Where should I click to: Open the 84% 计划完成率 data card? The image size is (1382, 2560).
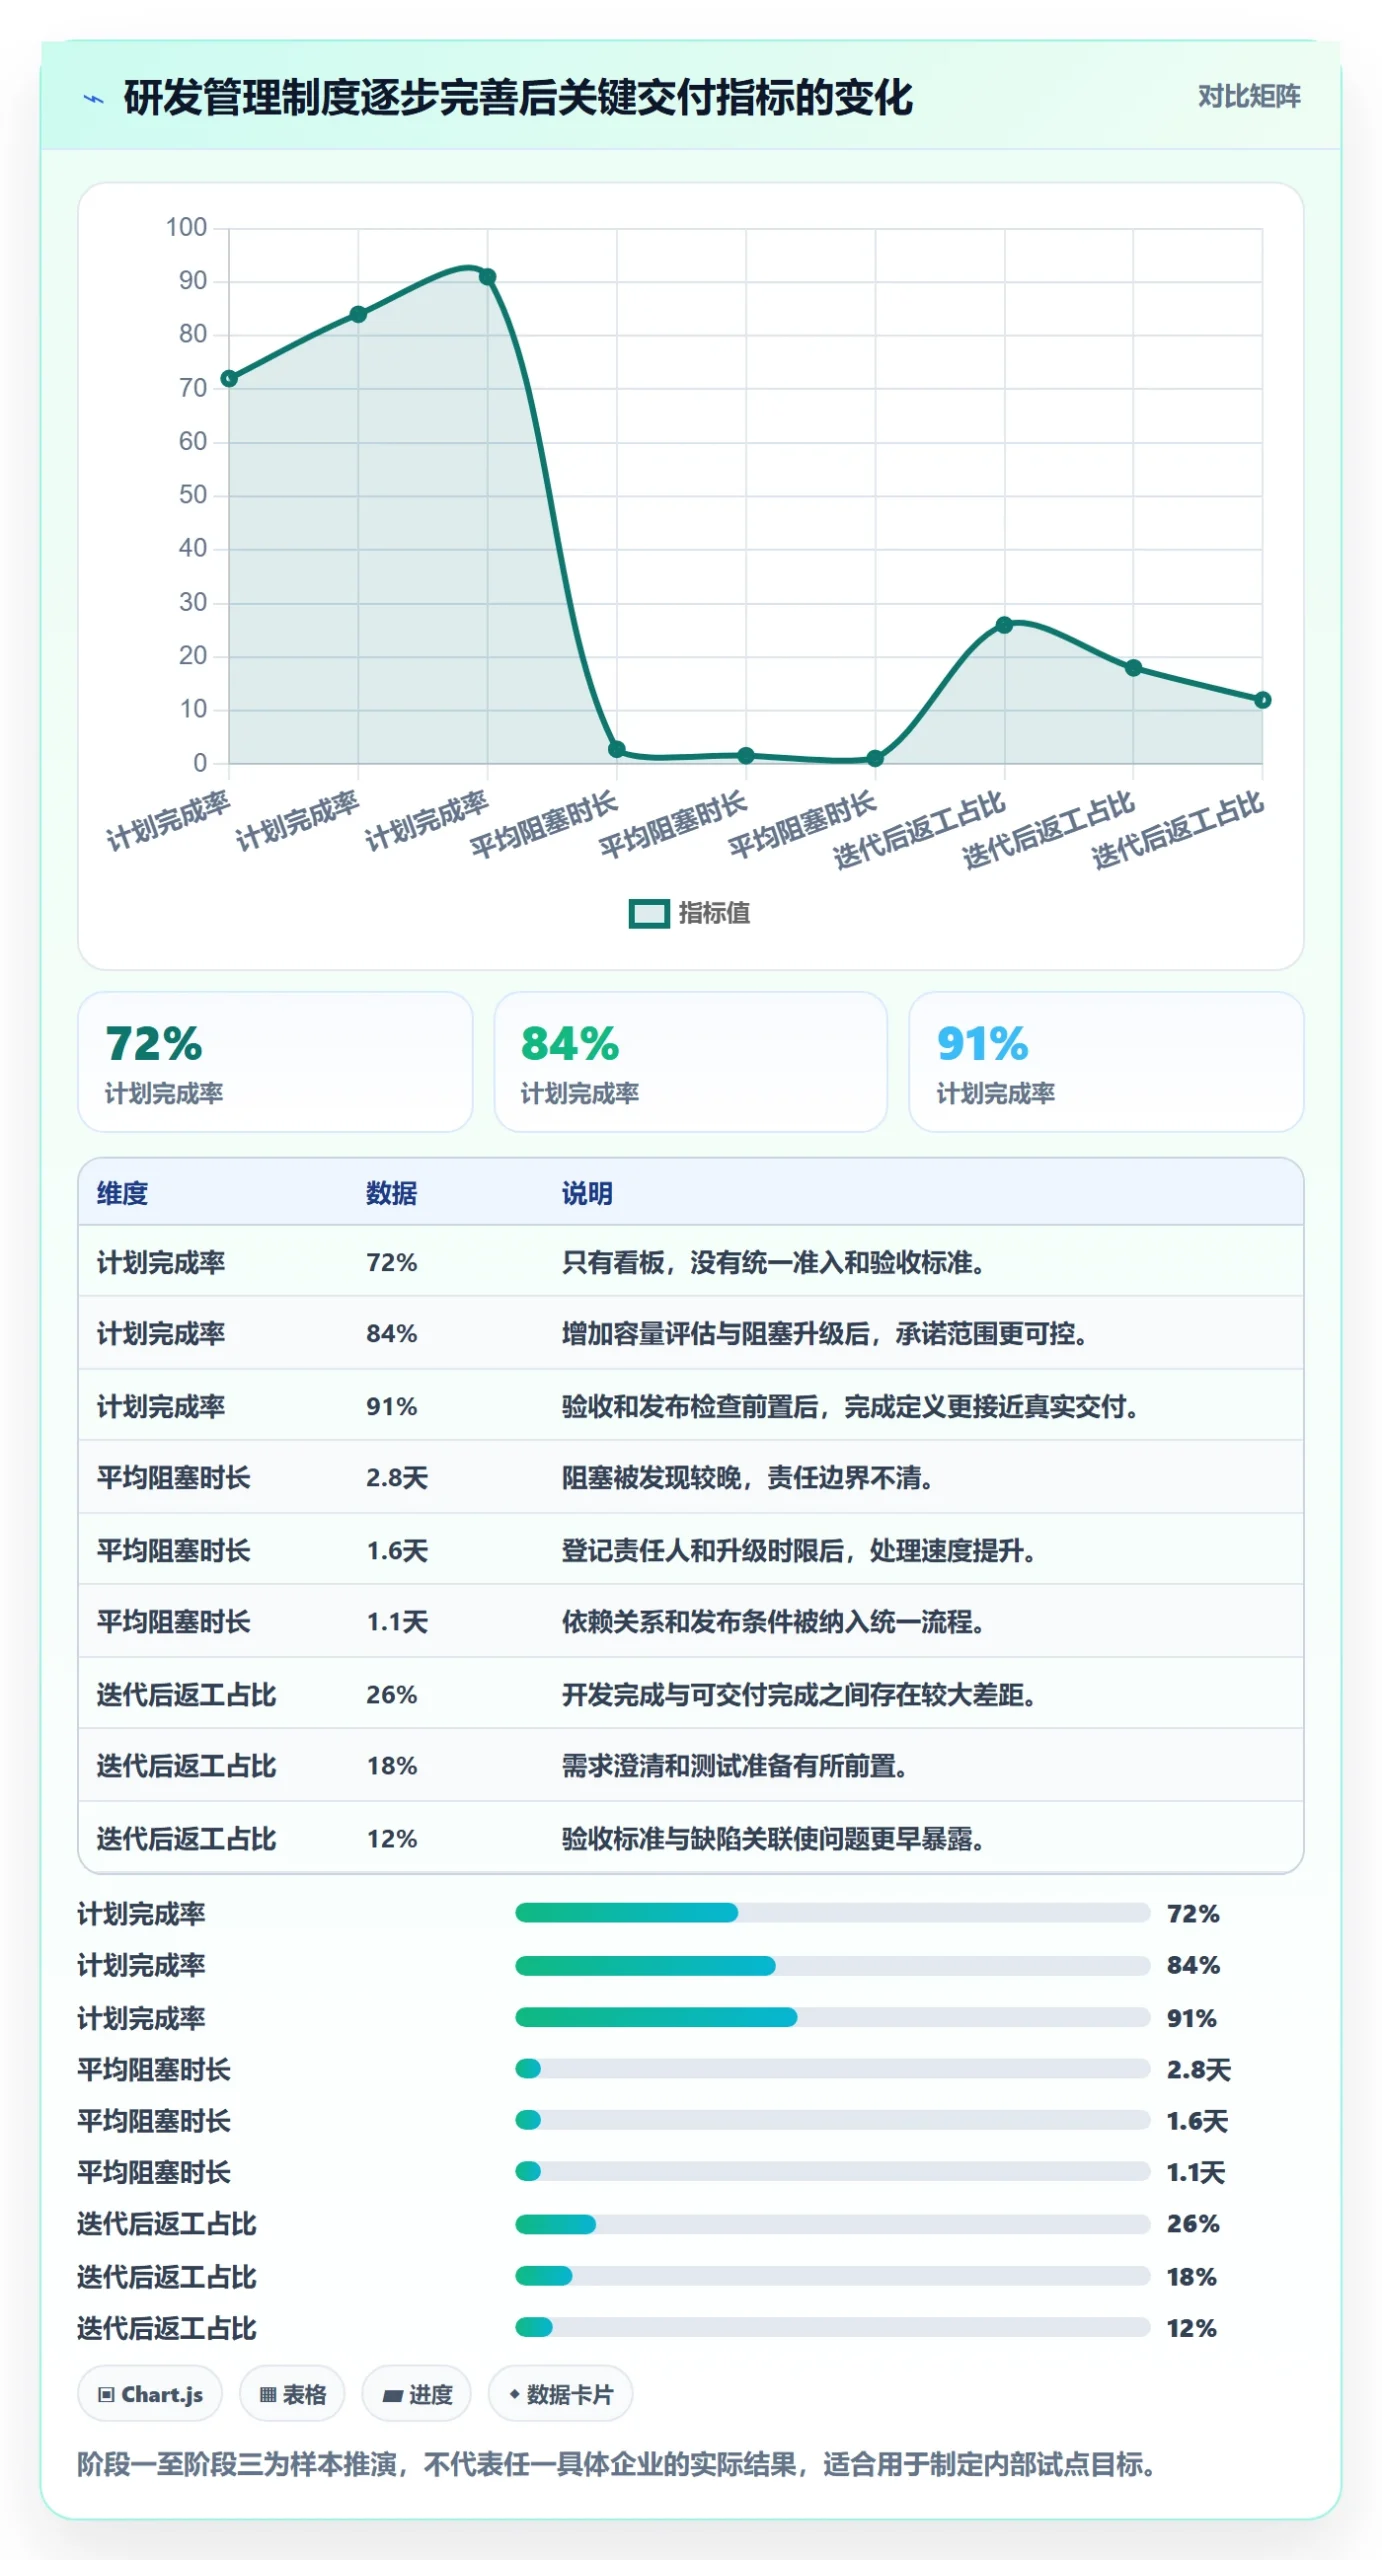click(x=690, y=1061)
